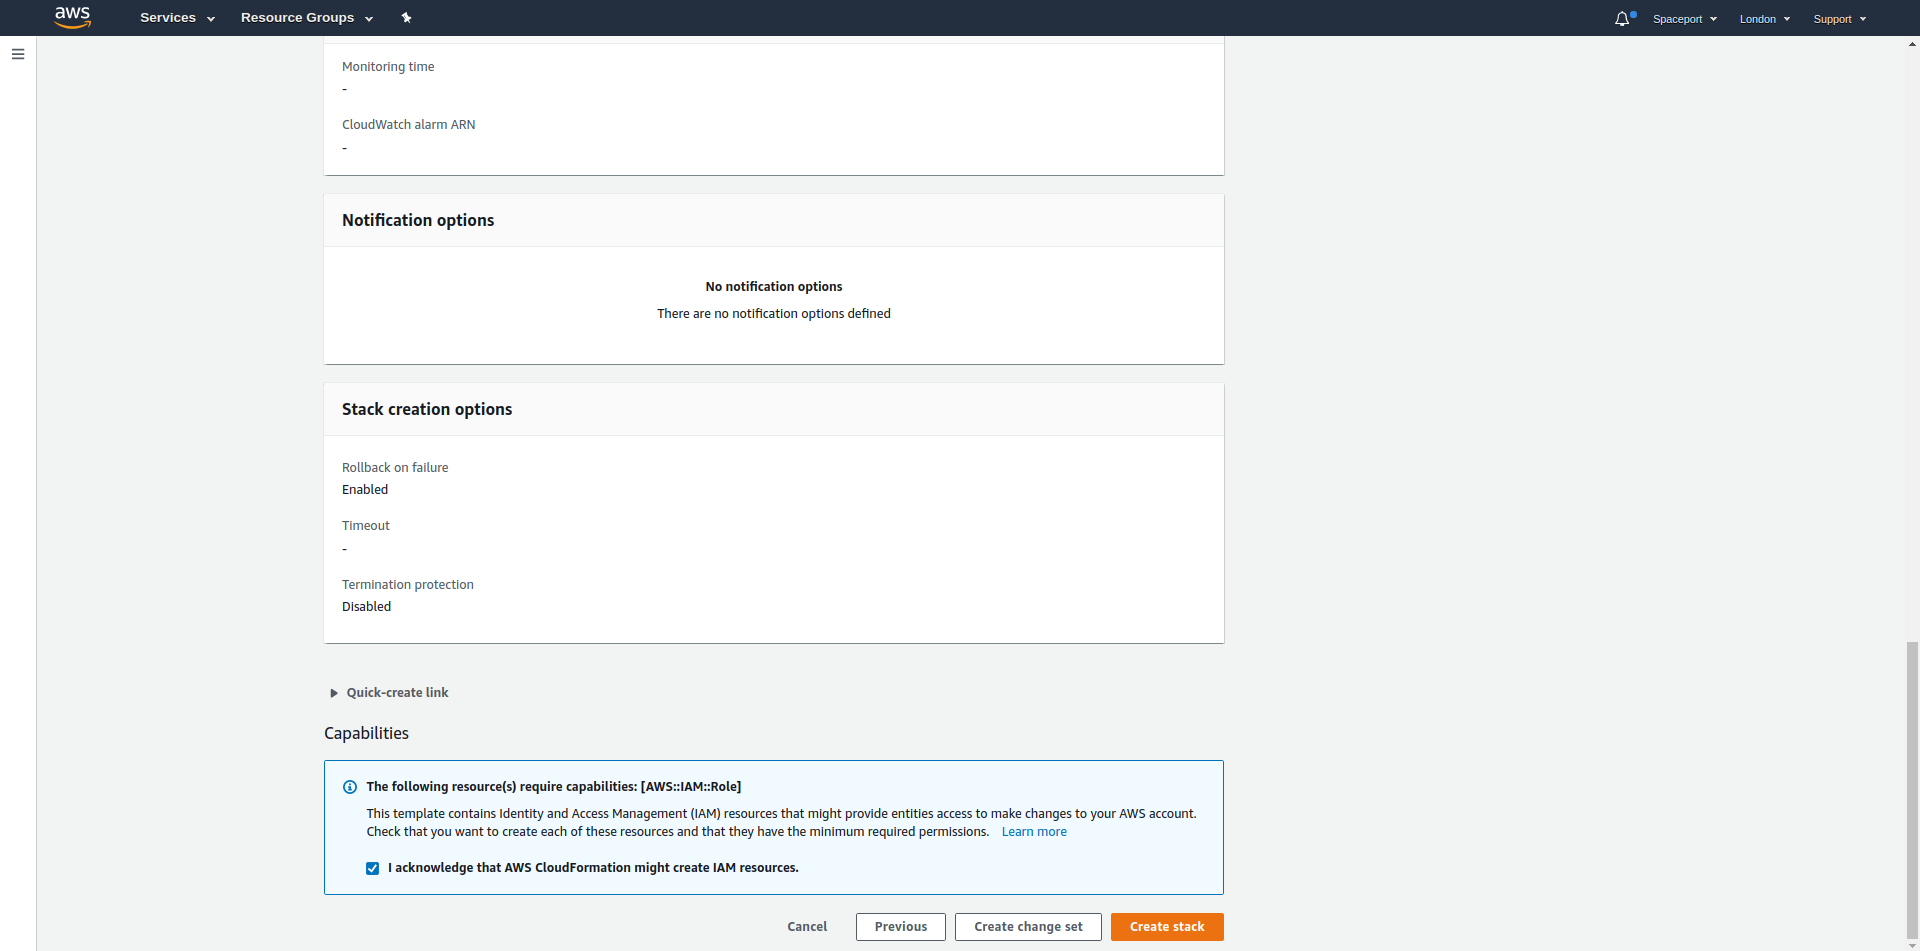Viewport: 1920px width, 951px height.
Task: Toggle the IAM resources acknowledgement checkbox
Action: tap(372, 868)
